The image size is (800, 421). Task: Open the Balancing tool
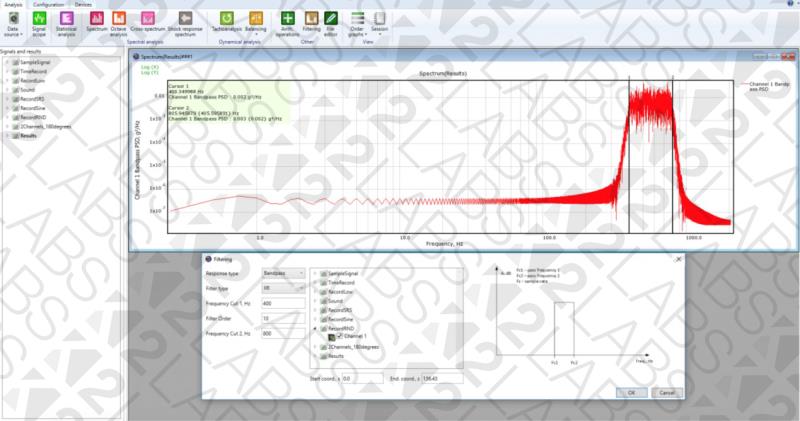point(256,22)
